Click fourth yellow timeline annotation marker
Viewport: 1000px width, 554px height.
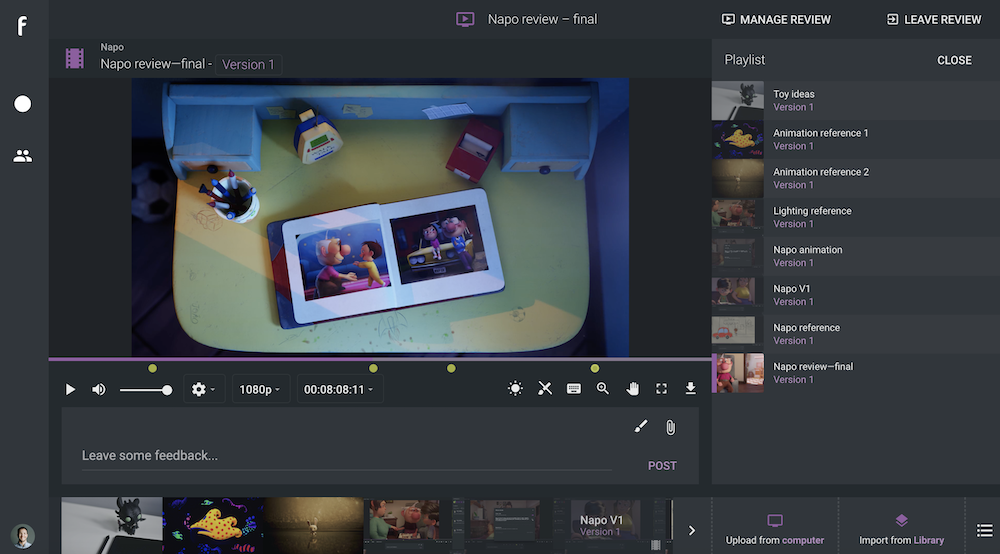coord(594,368)
